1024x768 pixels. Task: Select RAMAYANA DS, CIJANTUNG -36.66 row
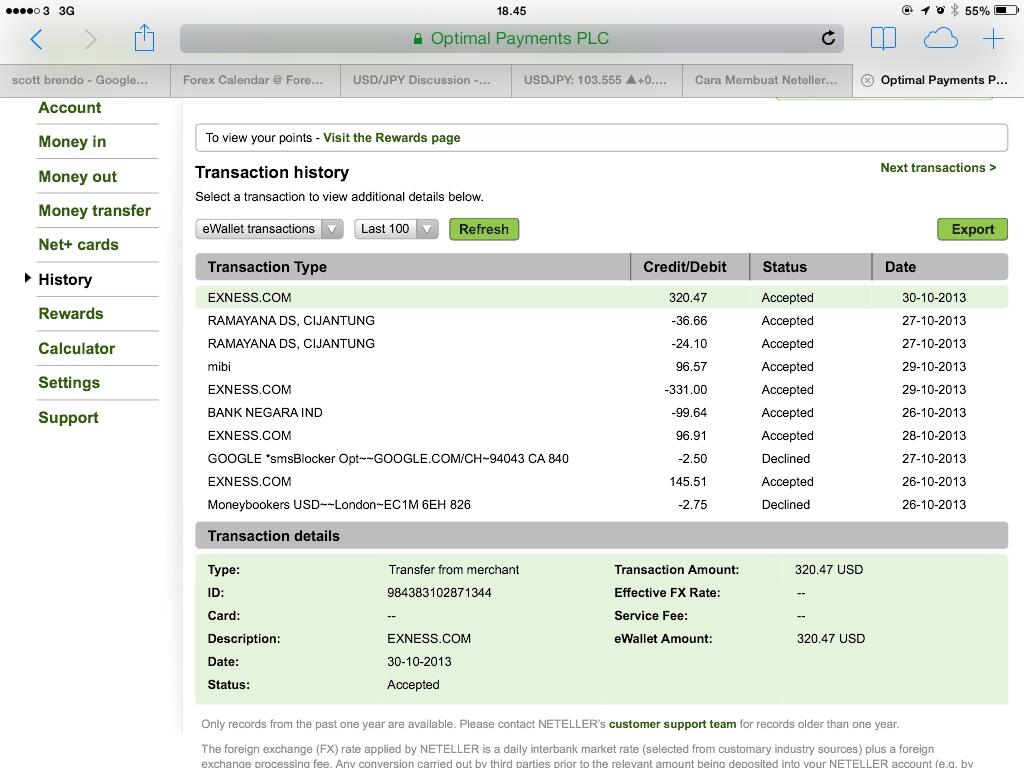(601, 321)
